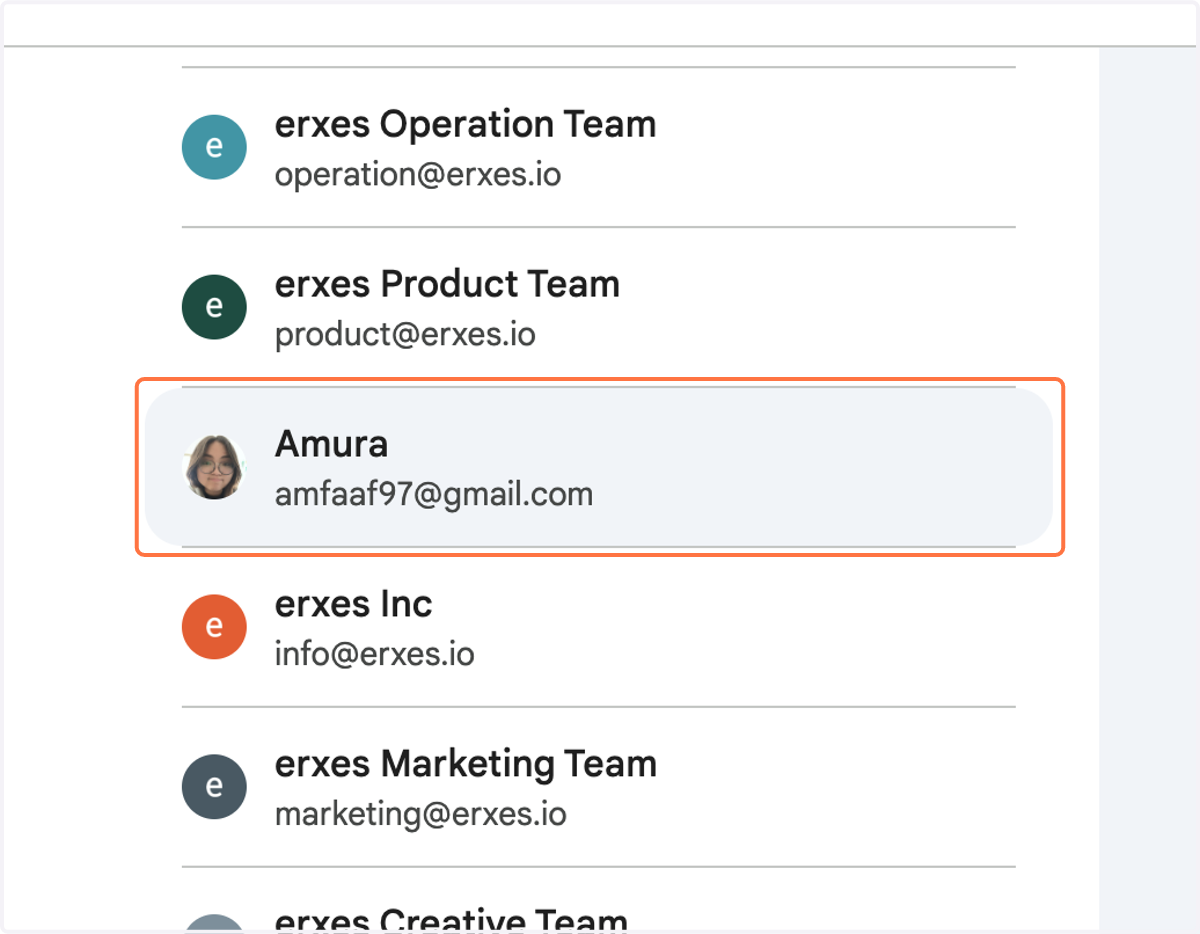Select the operation@erxes.io email address
The height and width of the screenshot is (934, 1200).
tap(418, 175)
